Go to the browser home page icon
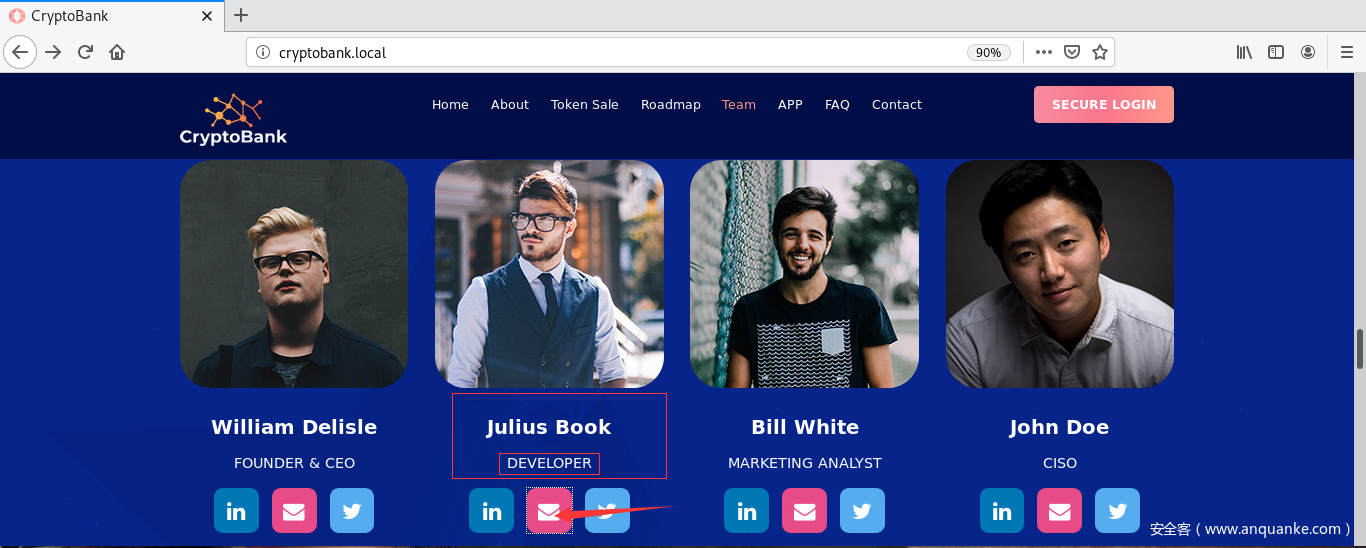The width and height of the screenshot is (1366, 548). (x=117, y=52)
